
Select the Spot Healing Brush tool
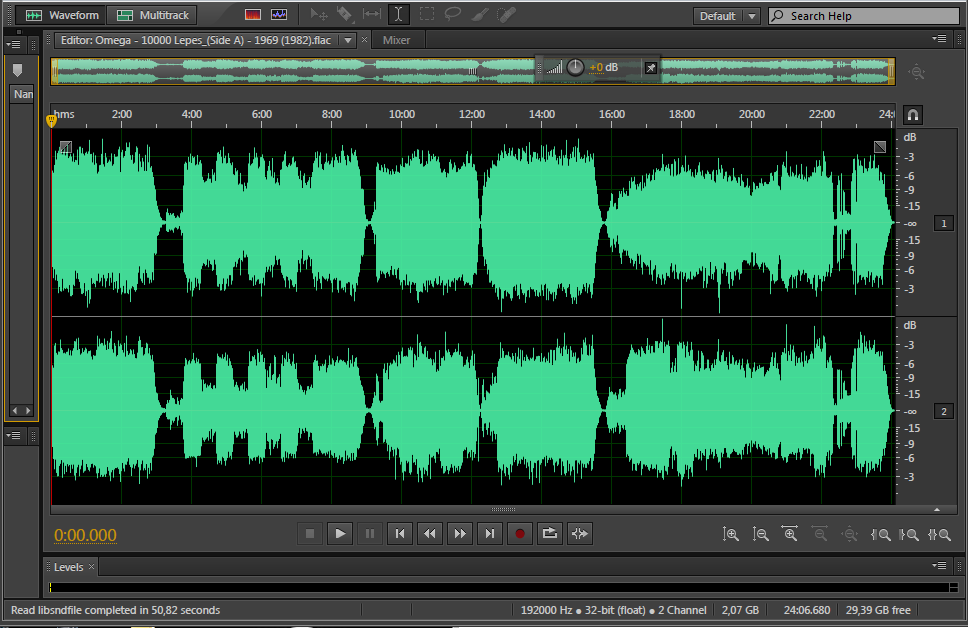[506, 14]
